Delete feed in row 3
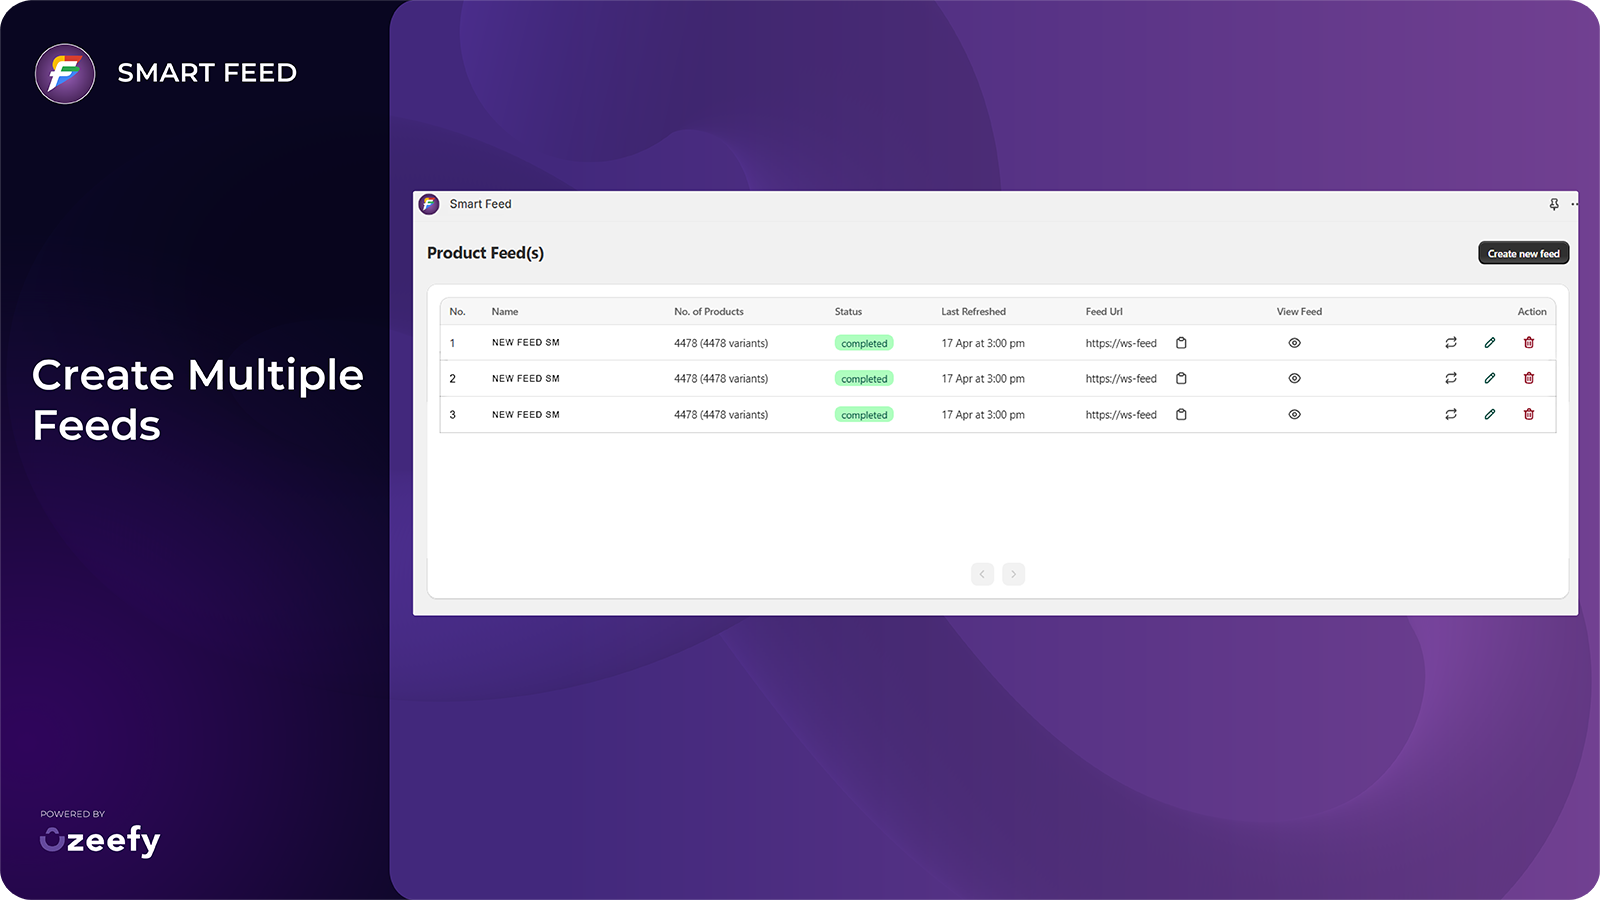Screen dimensions: 1600x900 tap(1529, 415)
